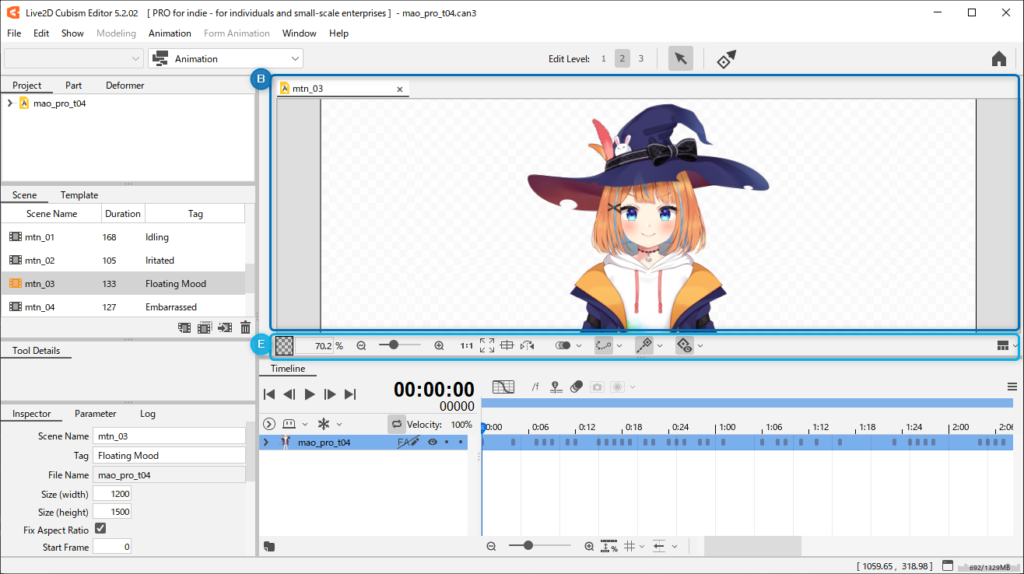Step back one frame
Viewport: 1024px width, 574px height.
click(289, 394)
